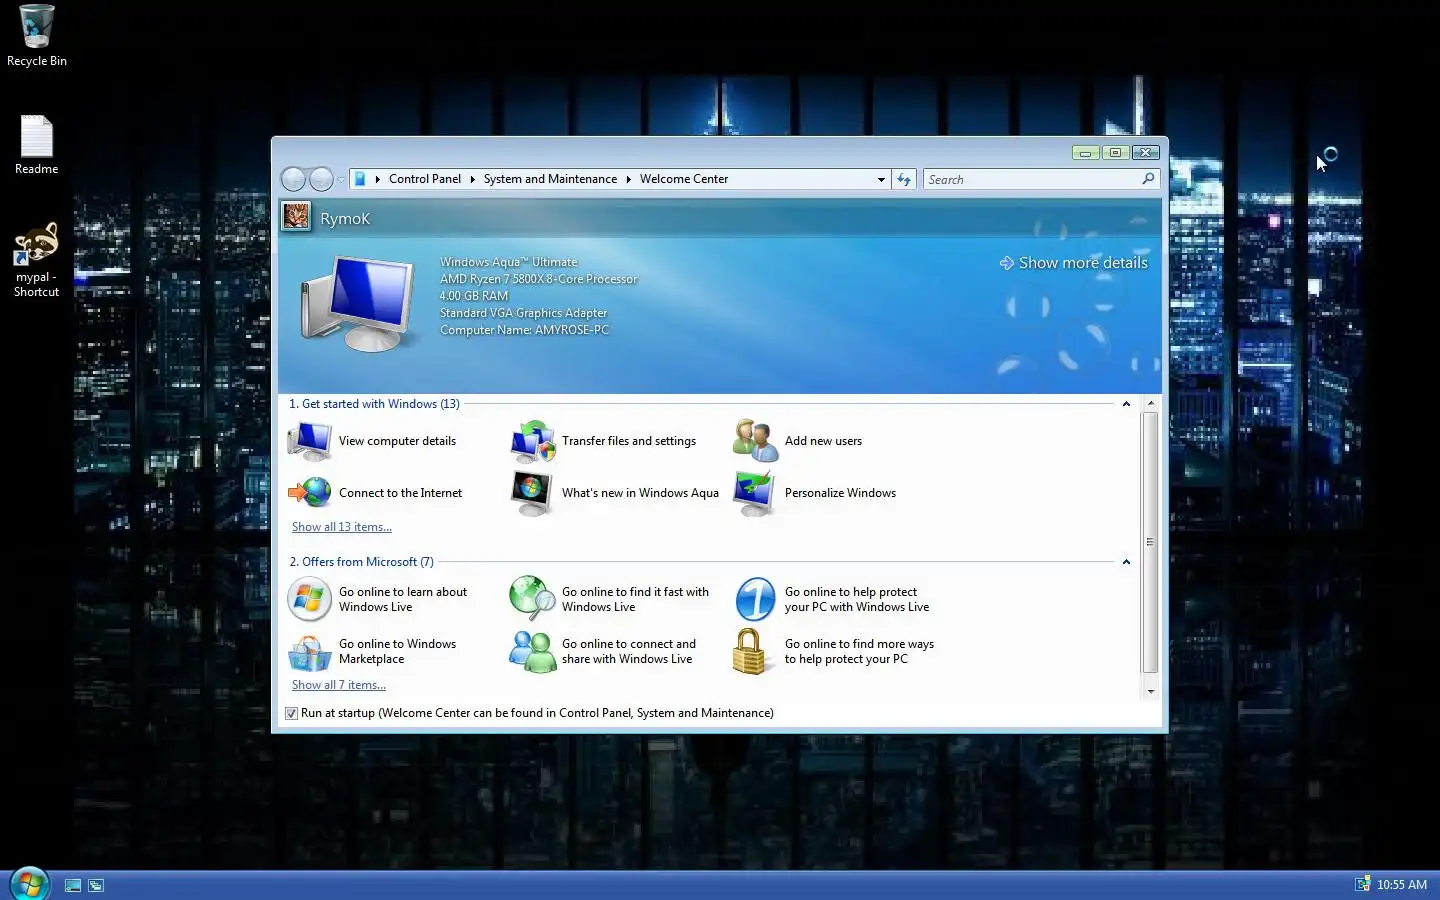The height and width of the screenshot is (900, 1440).
Task: Toggle the Run at startup checkbox
Action: (x=291, y=713)
